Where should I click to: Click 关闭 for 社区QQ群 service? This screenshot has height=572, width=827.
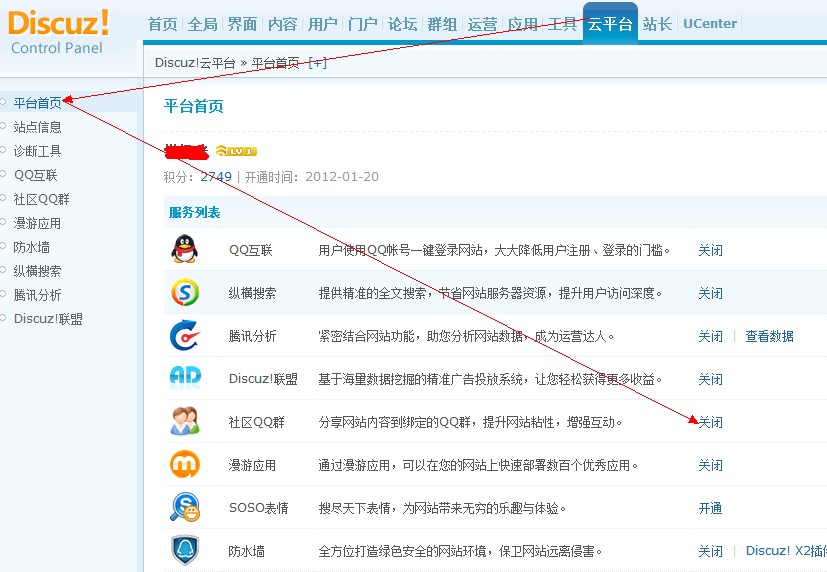pyautogui.click(x=710, y=422)
